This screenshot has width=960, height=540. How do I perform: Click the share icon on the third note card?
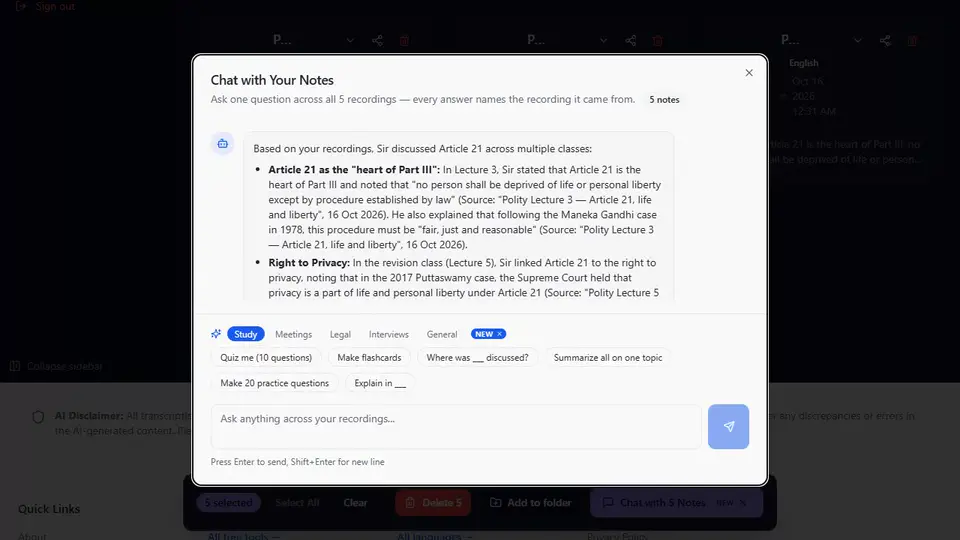point(885,40)
